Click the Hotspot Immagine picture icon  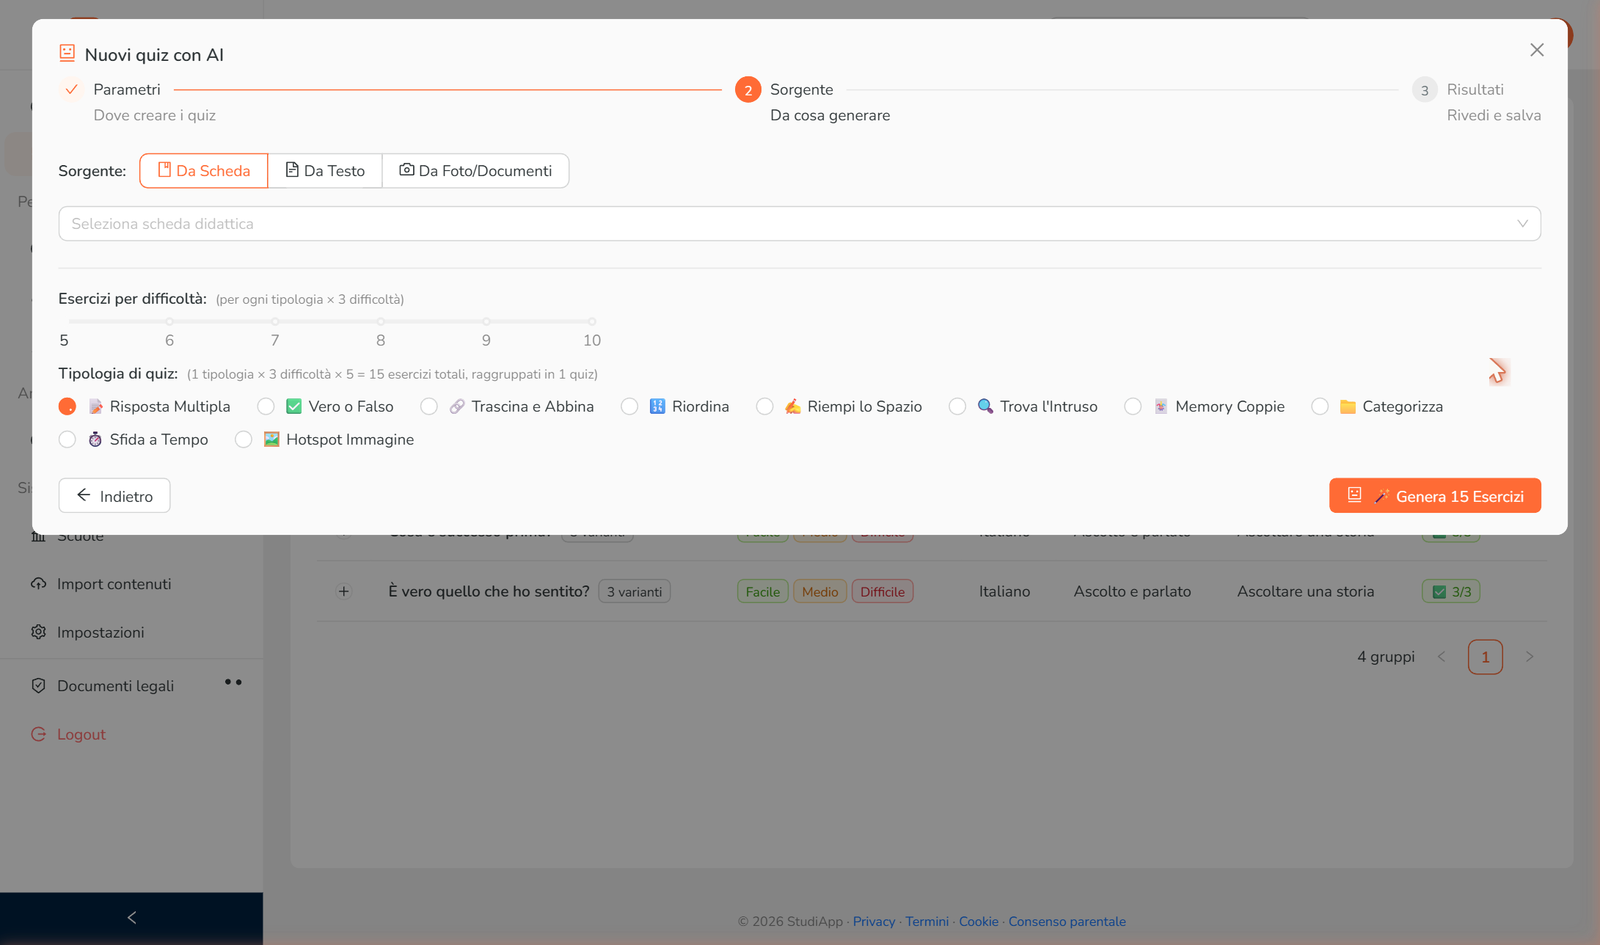[271, 440]
